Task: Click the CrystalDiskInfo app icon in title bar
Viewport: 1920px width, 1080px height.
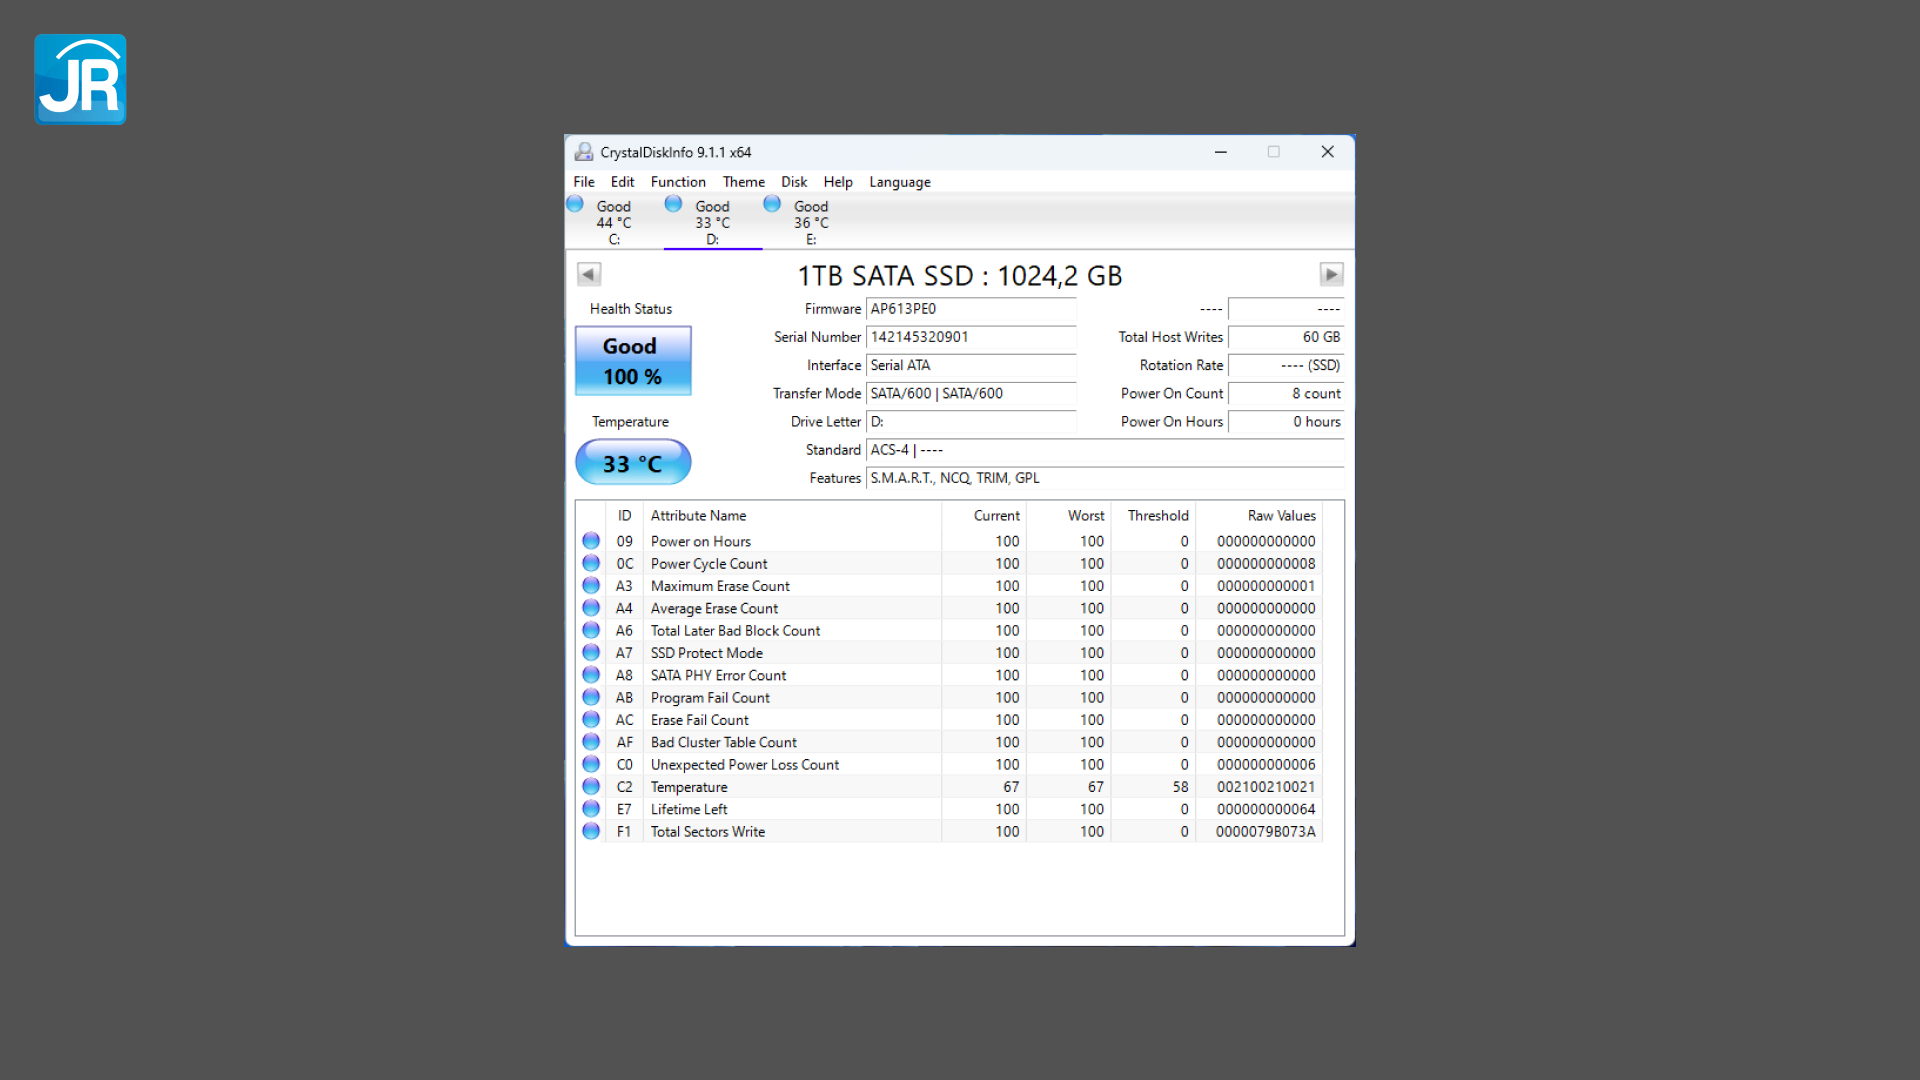Action: [584, 152]
